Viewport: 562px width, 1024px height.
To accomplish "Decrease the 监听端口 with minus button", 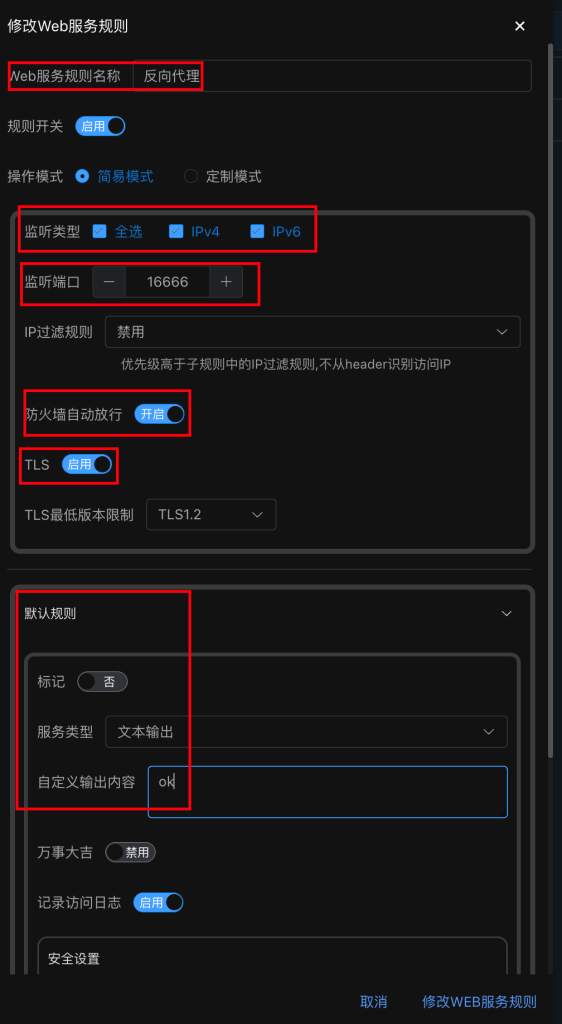I will [110, 282].
